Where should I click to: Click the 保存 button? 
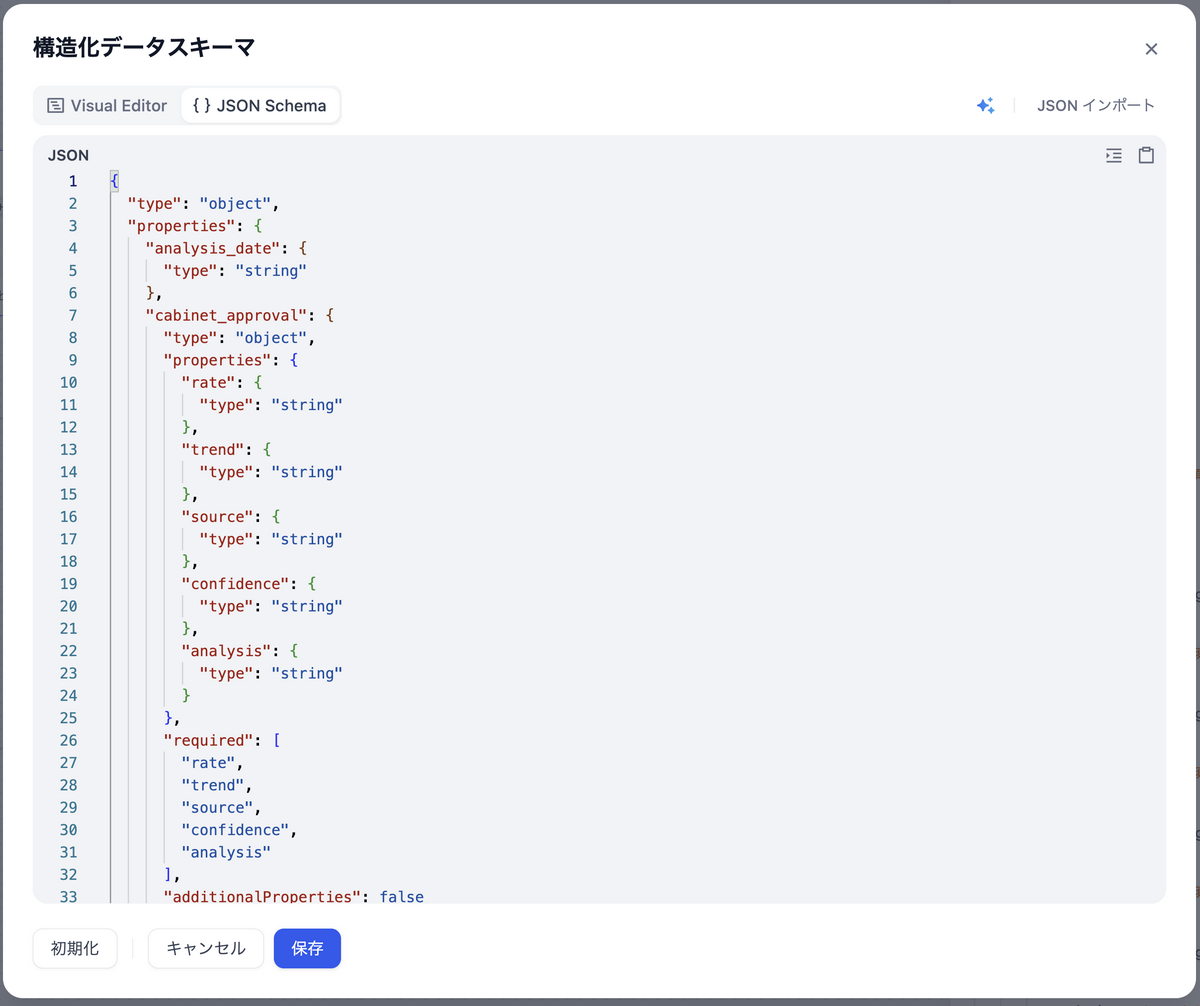coord(307,948)
